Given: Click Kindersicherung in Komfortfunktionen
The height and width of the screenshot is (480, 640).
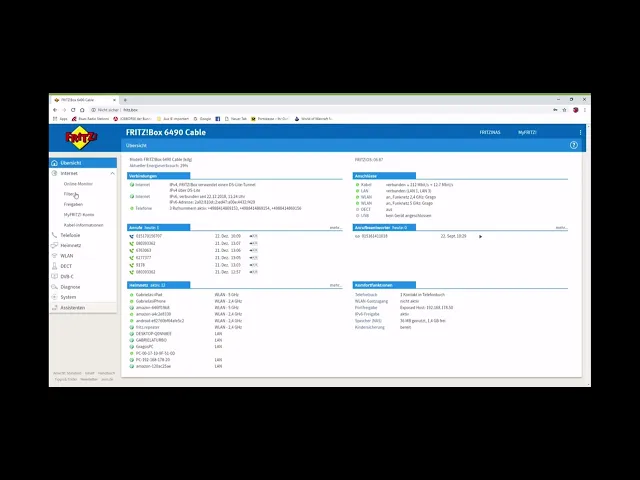Looking at the screenshot, I should pos(370,327).
